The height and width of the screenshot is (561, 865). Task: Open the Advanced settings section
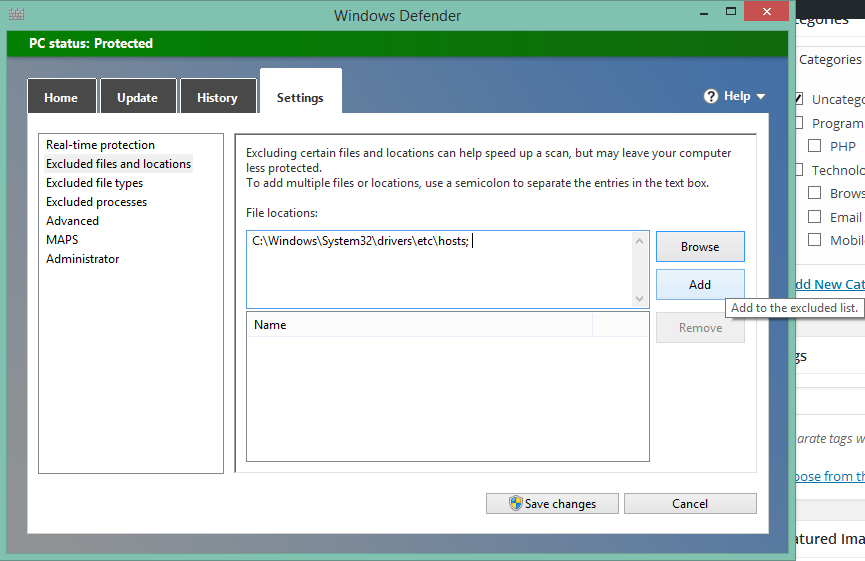[x=72, y=221]
